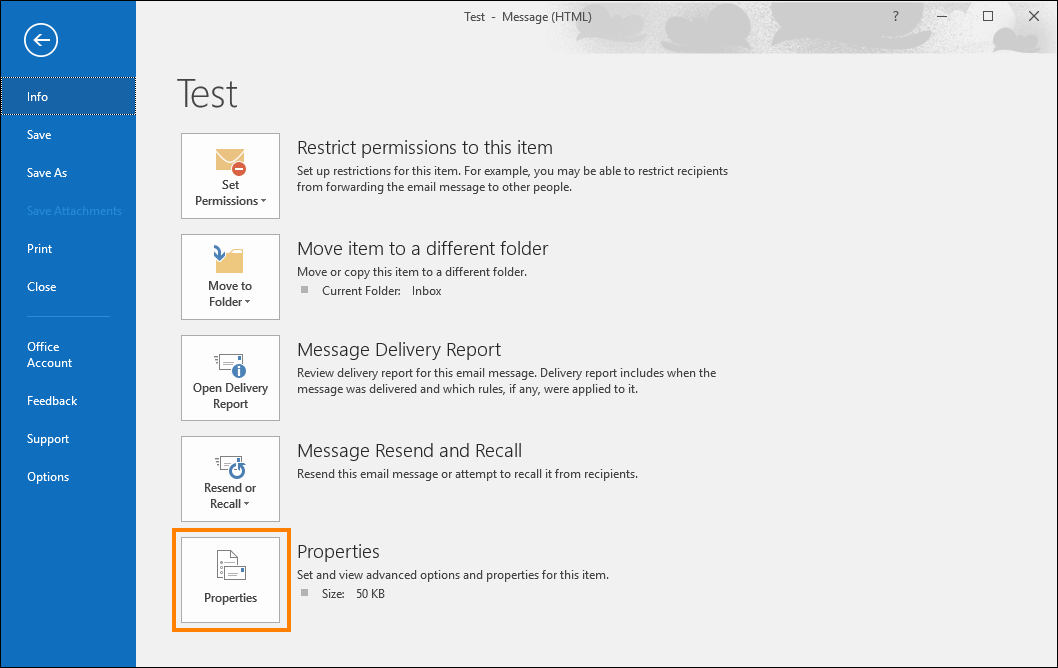Click the greyed-out Save Attachments item
1058x668 pixels.
click(74, 211)
